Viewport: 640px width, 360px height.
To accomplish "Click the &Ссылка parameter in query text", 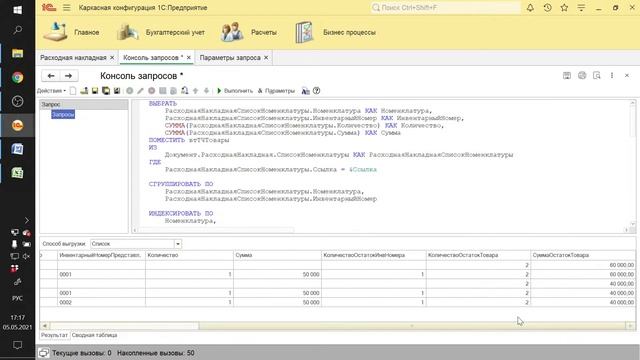I will tap(363, 169).
